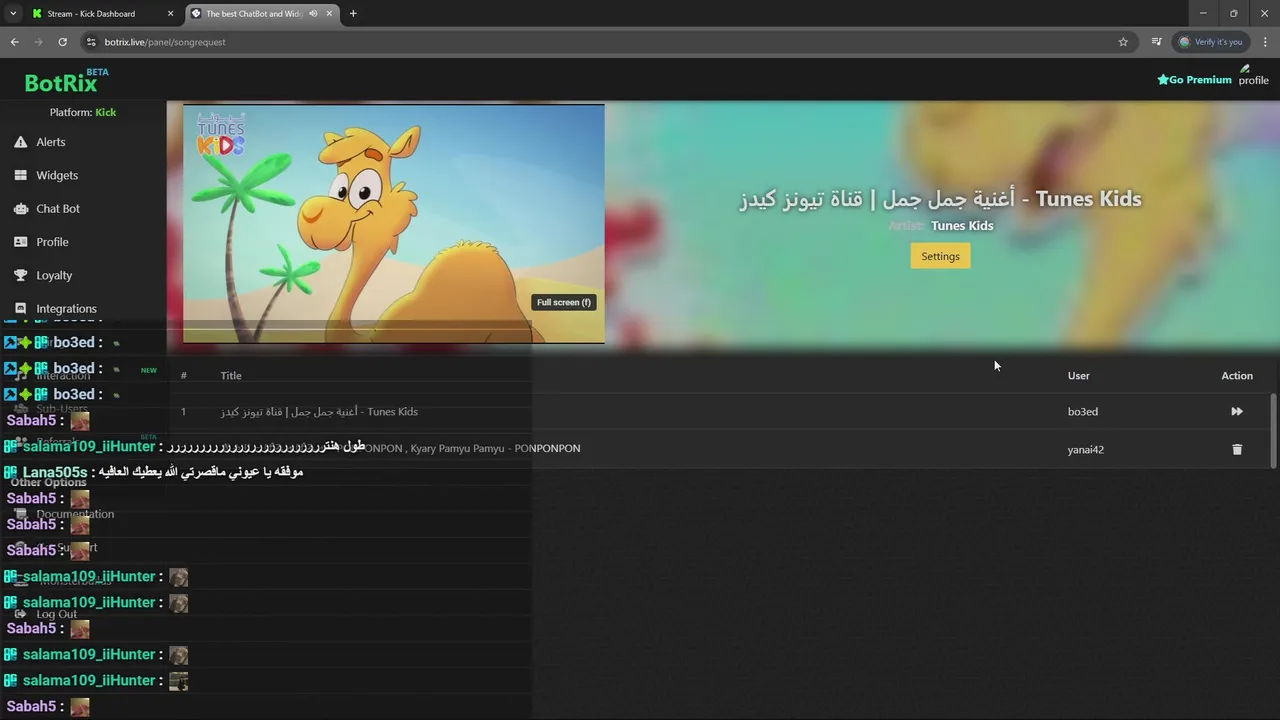Open the Chrome three-dot menu
Image resolution: width=1280 pixels, height=720 pixels.
1266,42
